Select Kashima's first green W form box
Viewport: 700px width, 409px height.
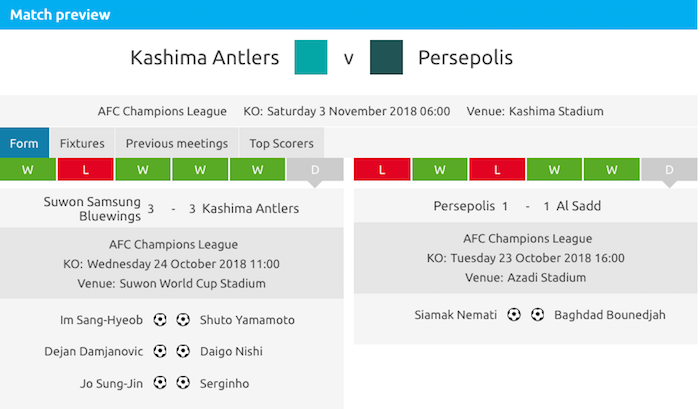28,170
